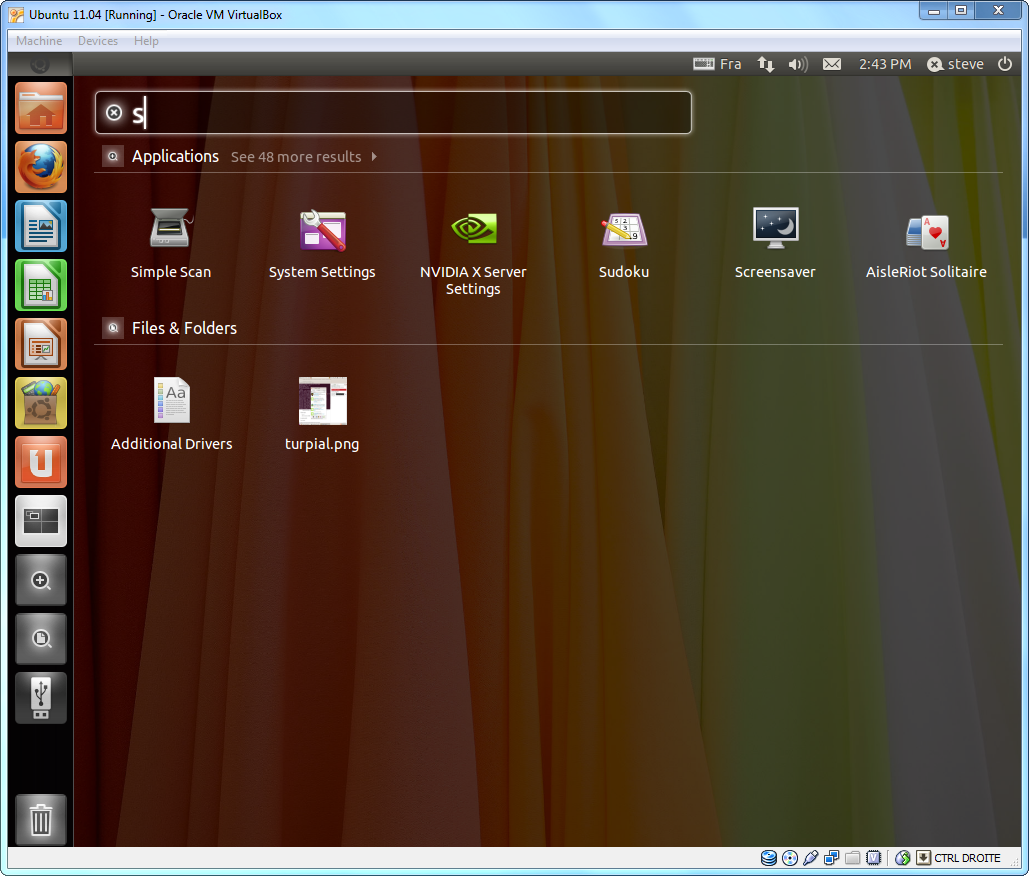Open LibreOffice Writer from the launcher
Screen dimensions: 1029x876
coord(41,226)
